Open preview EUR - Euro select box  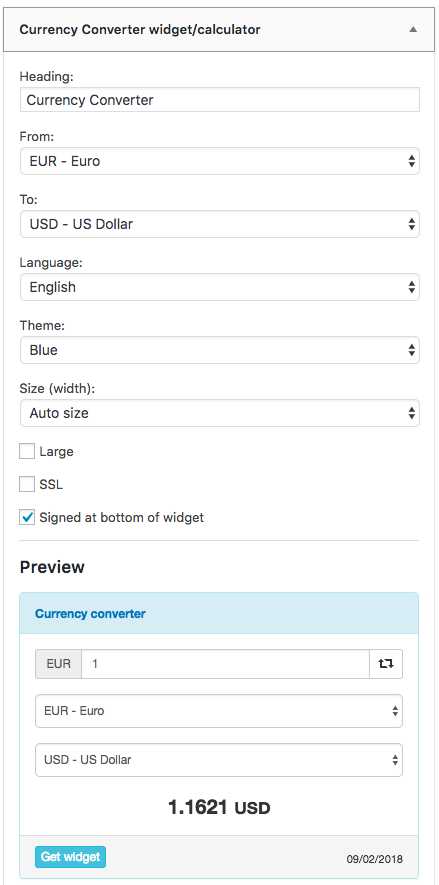219,711
